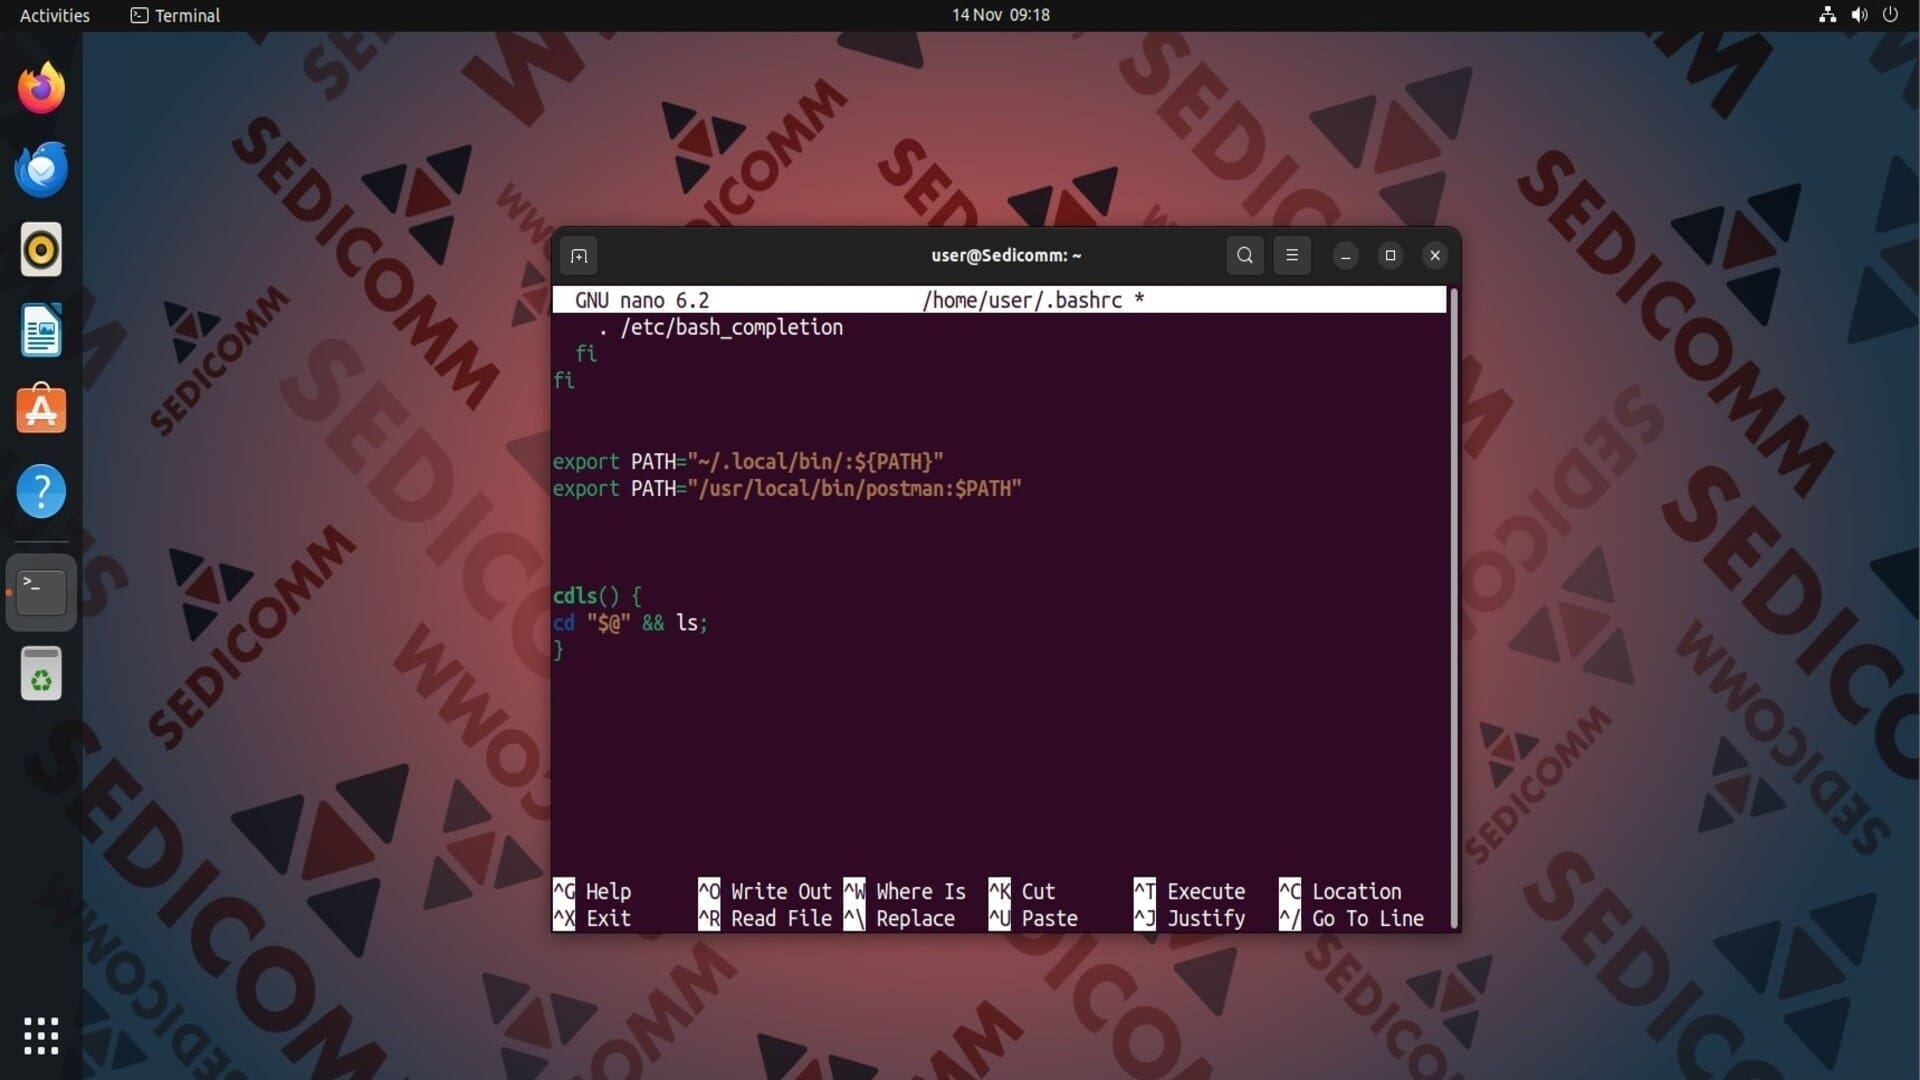This screenshot has height=1080, width=1920.
Task: Click the ^K Cut shortcut label
Action: (x=1022, y=891)
